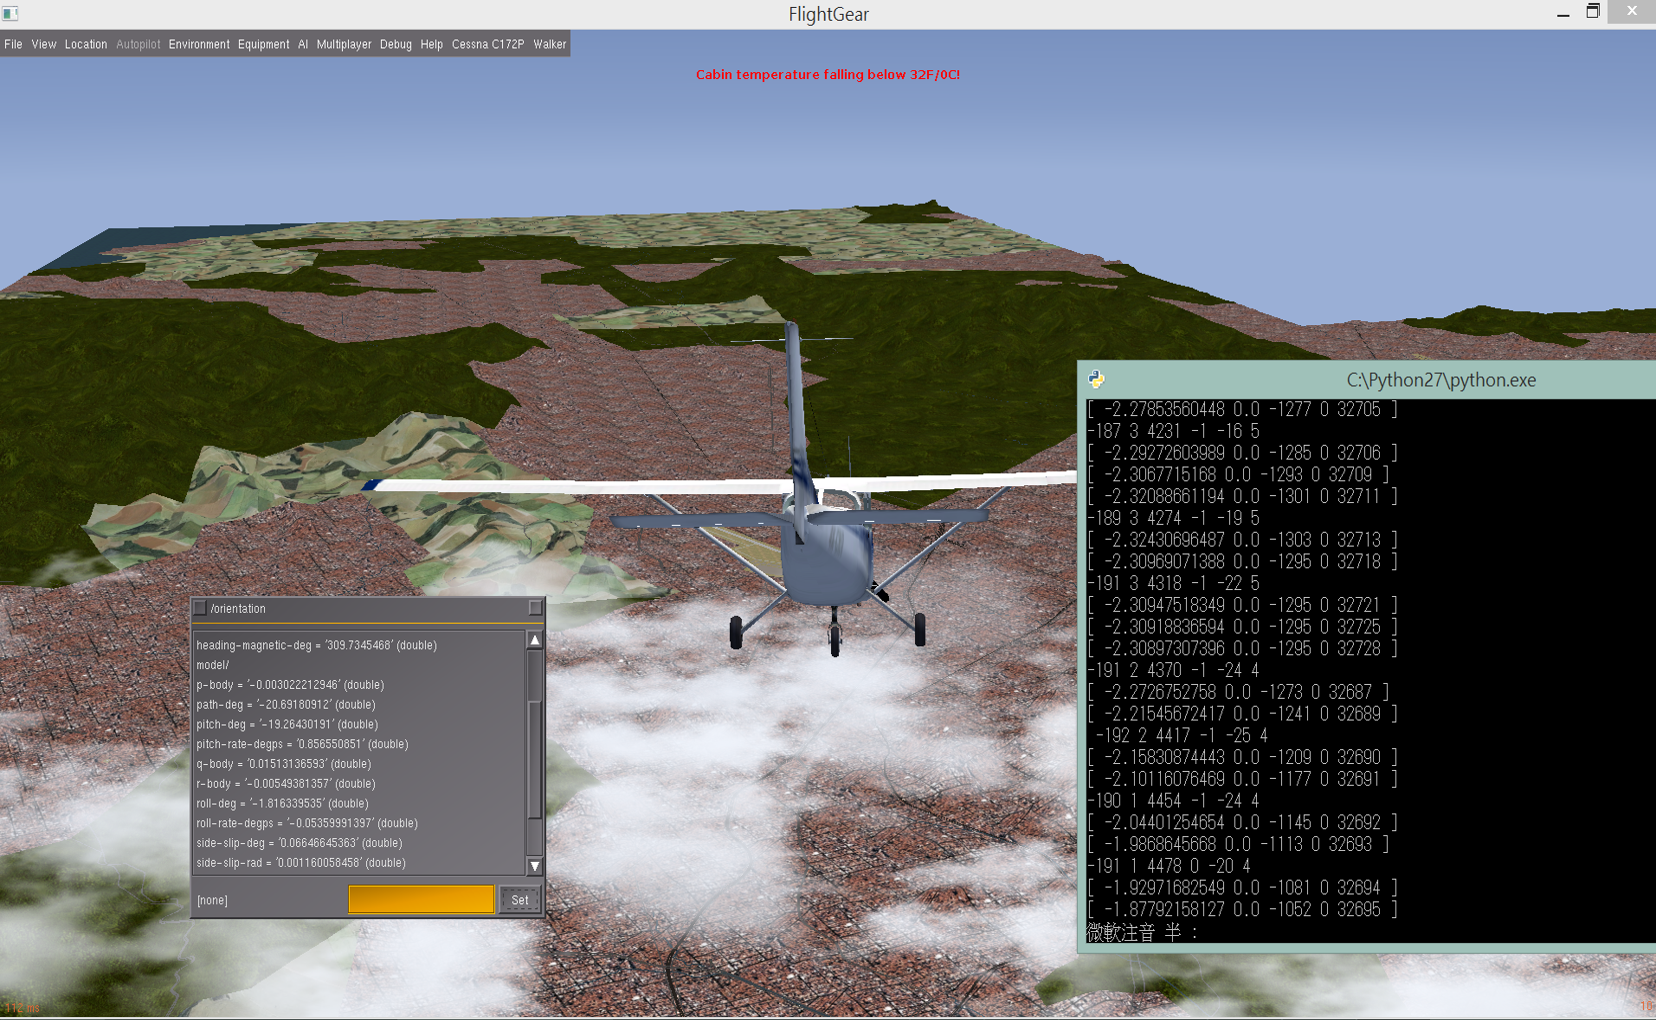
Task: Click the orange value input field
Action: point(421,899)
